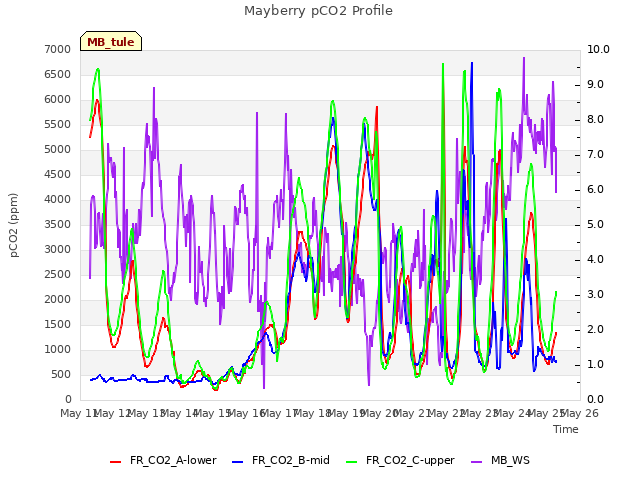Click the 2500 tick on left axis
Screen dimensions: 640x480
click(58, 274)
